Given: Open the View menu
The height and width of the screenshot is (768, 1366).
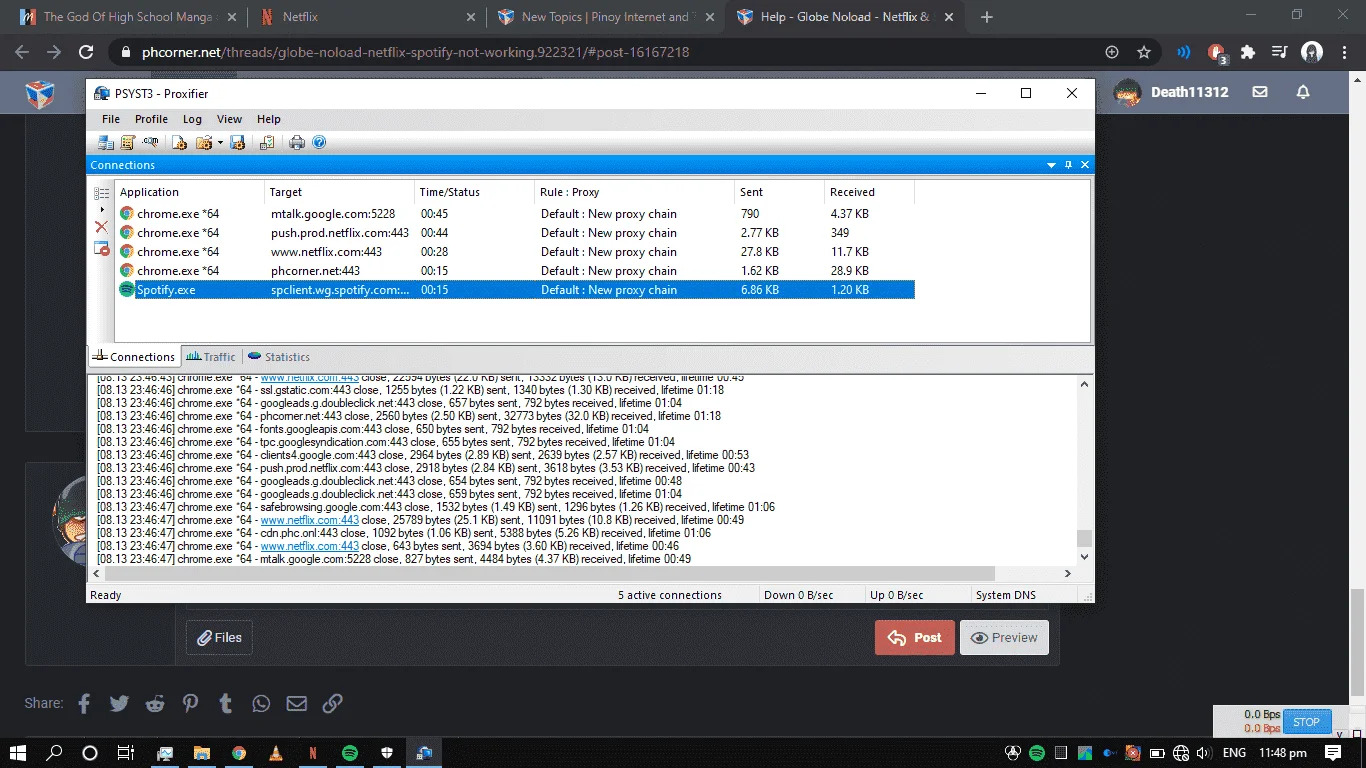Looking at the screenshot, I should pyautogui.click(x=229, y=119).
